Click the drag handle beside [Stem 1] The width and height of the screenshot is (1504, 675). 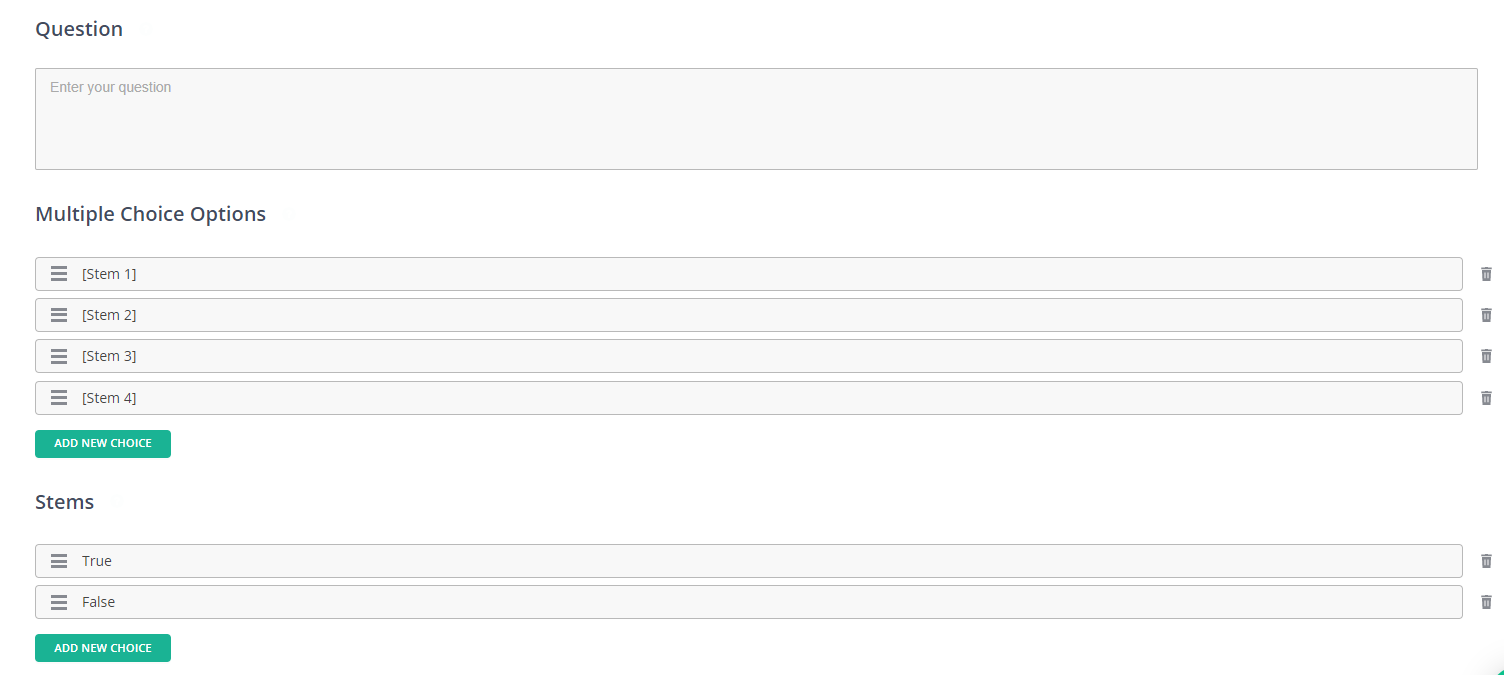pos(59,274)
